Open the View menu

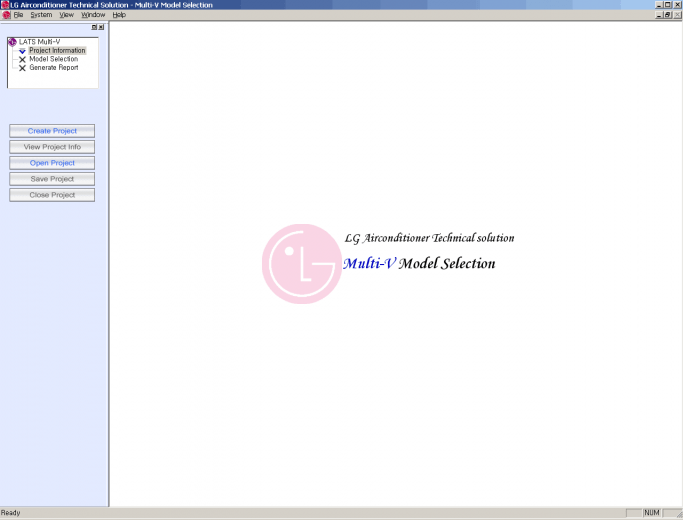(67, 15)
